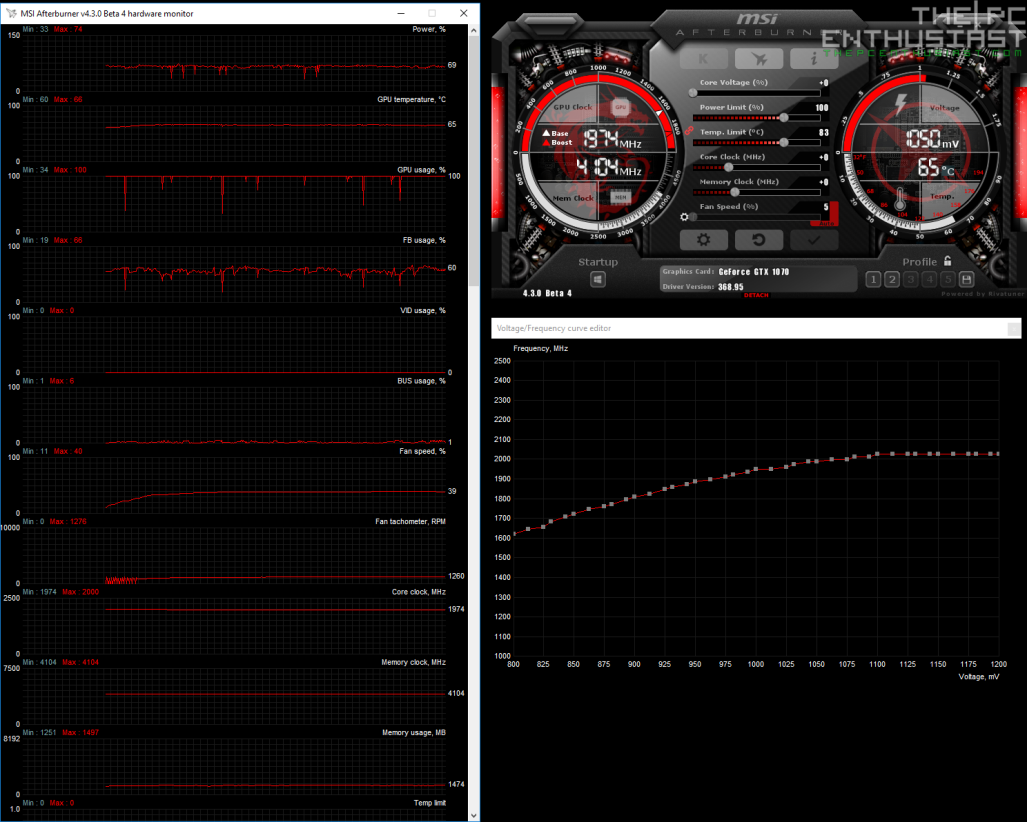
Task: Reset settings with the circular arrow button
Action: click(758, 240)
